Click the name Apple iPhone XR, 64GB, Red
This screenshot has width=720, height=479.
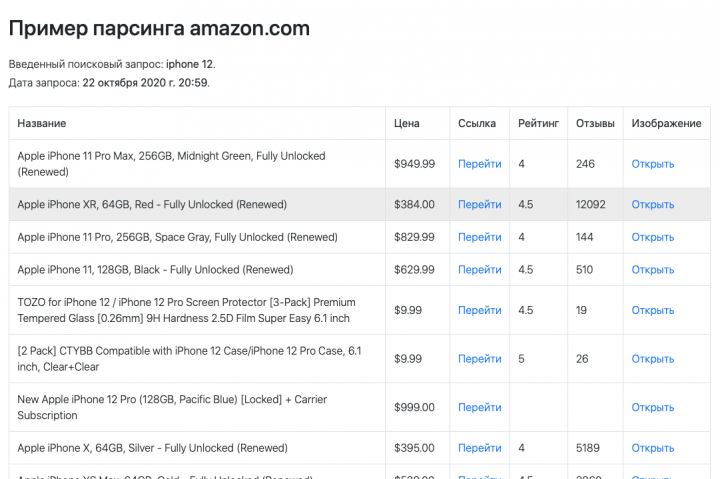click(x=152, y=204)
